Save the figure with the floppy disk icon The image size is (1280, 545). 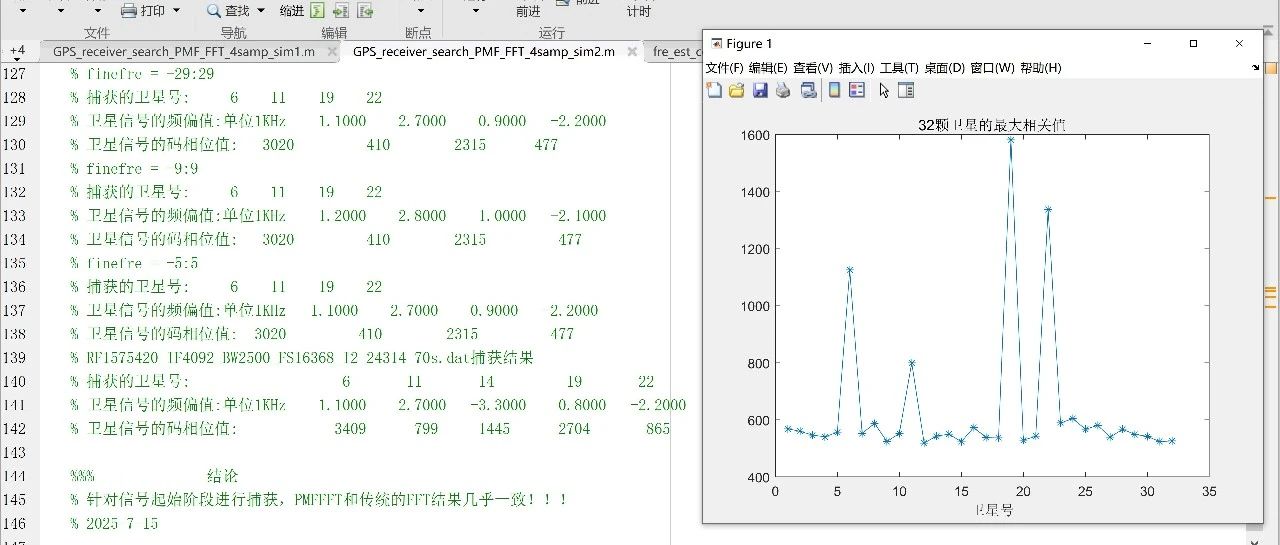[x=760, y=91]
